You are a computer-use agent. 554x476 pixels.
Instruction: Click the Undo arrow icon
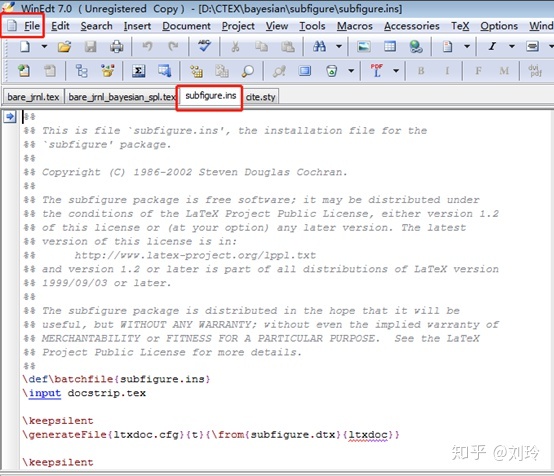[x=147, y=46]
